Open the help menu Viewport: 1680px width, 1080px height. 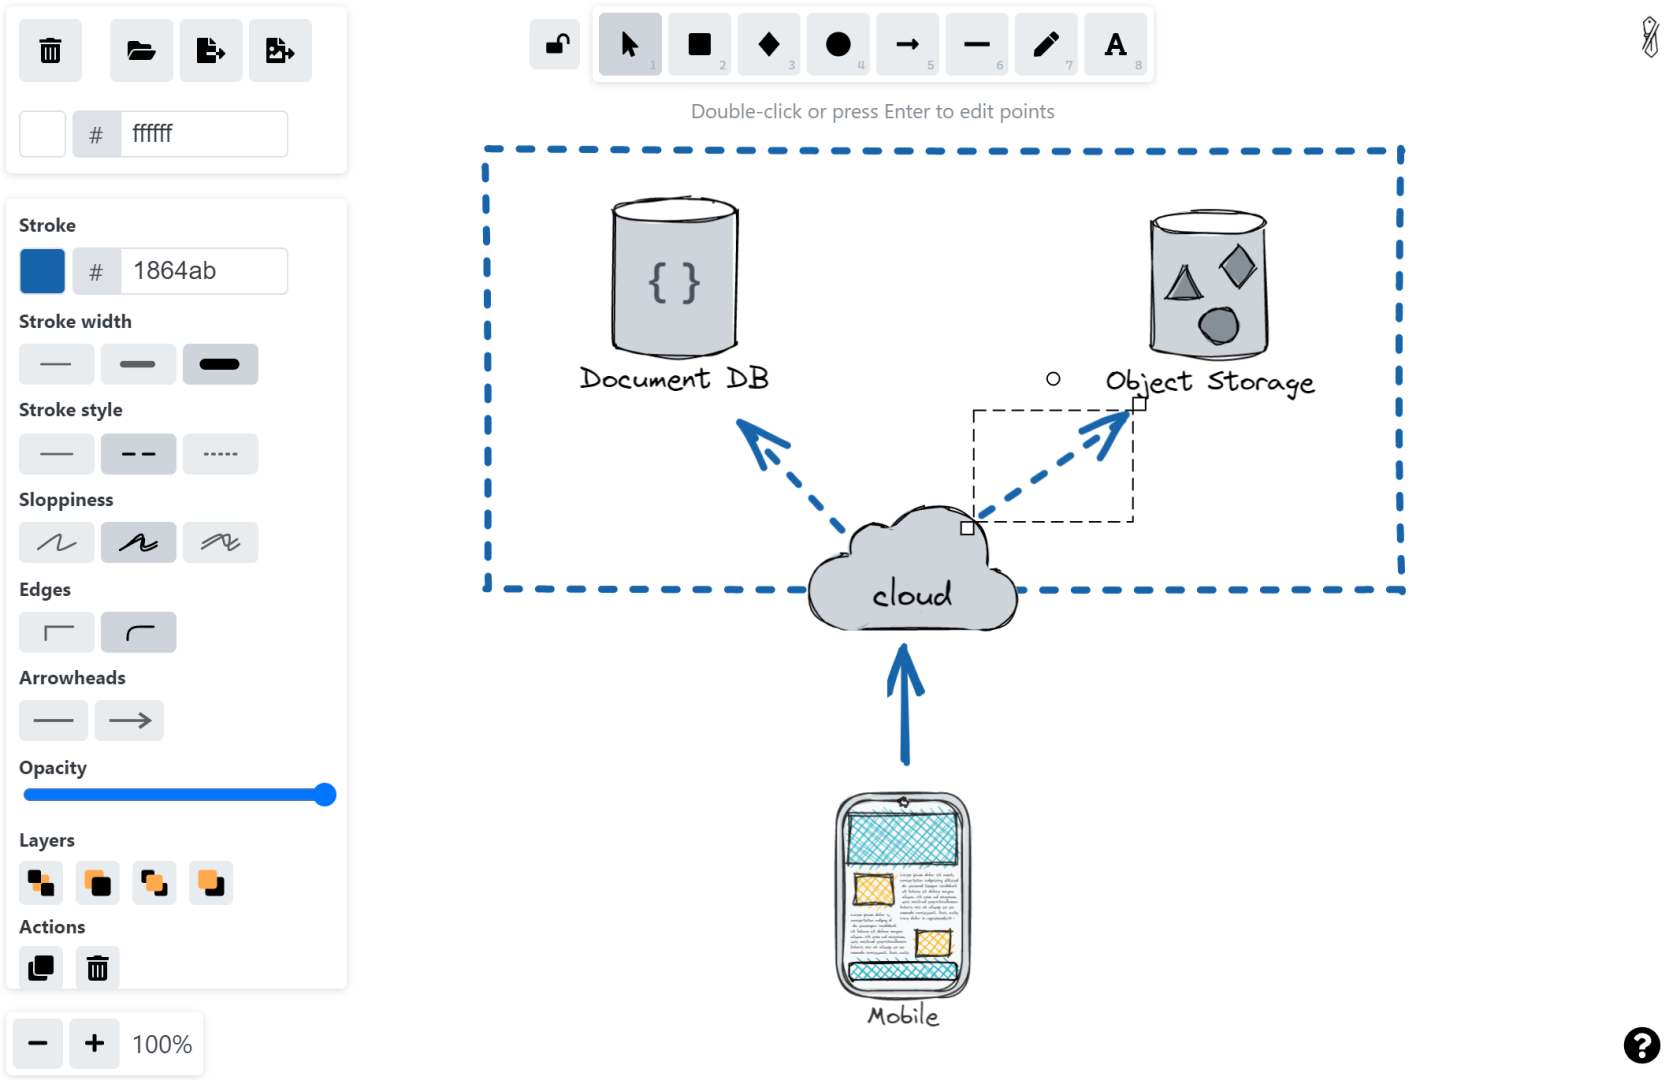(1640, 1046)
